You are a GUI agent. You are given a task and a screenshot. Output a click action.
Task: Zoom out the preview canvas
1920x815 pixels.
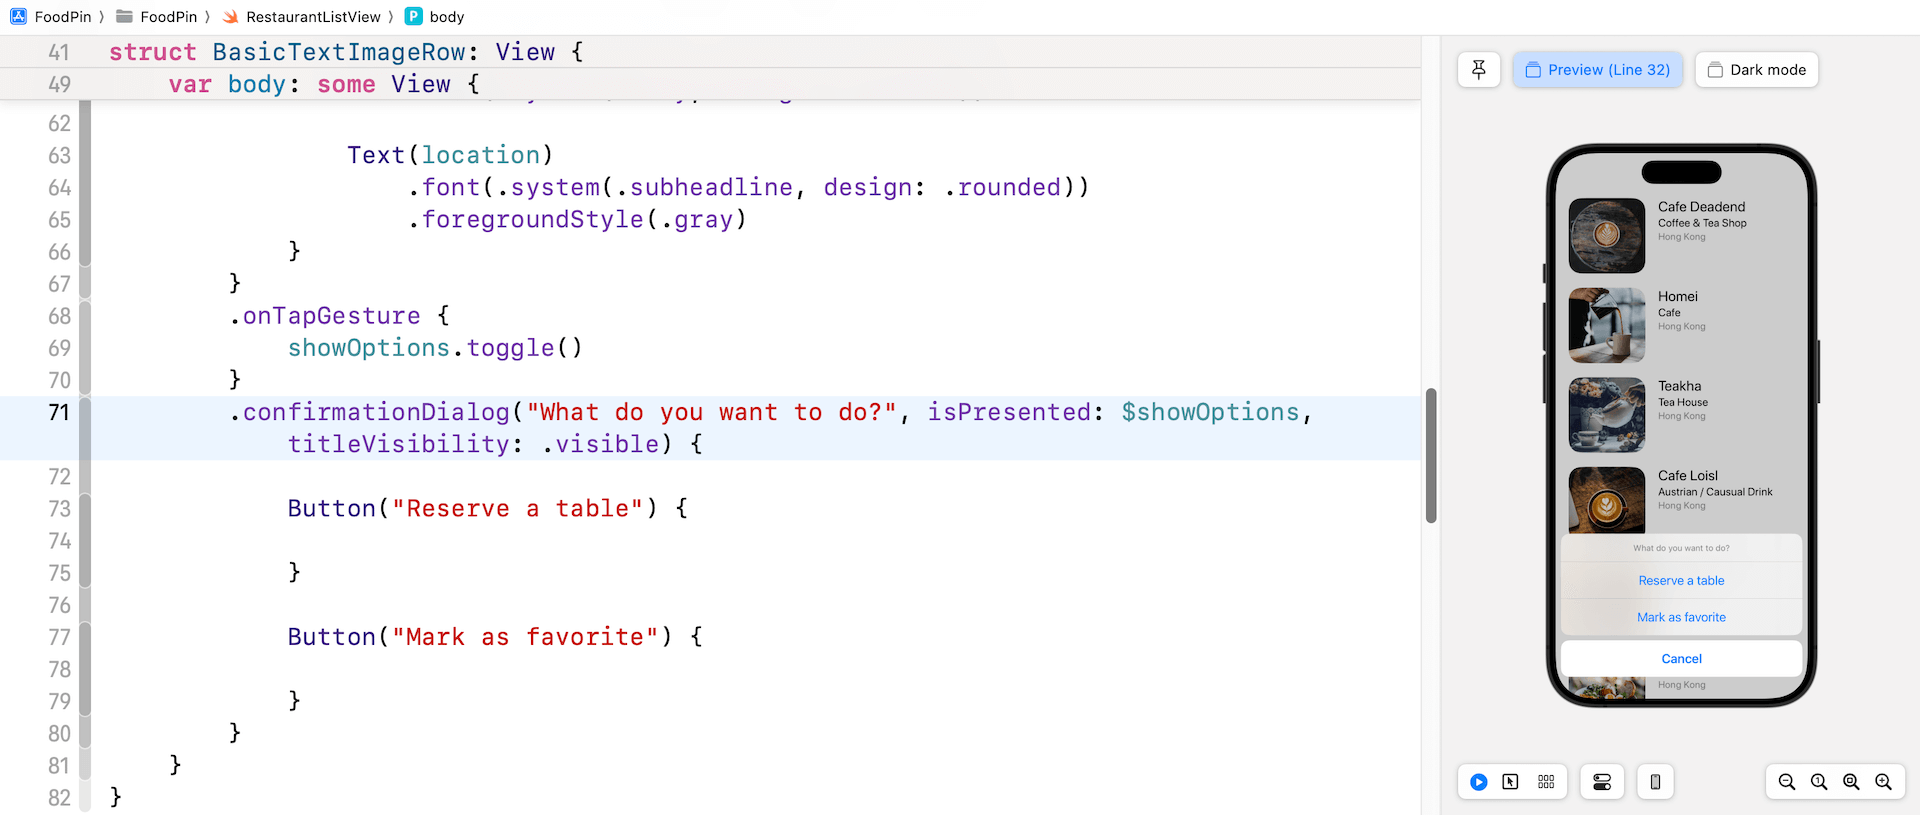coord(1787,782)
